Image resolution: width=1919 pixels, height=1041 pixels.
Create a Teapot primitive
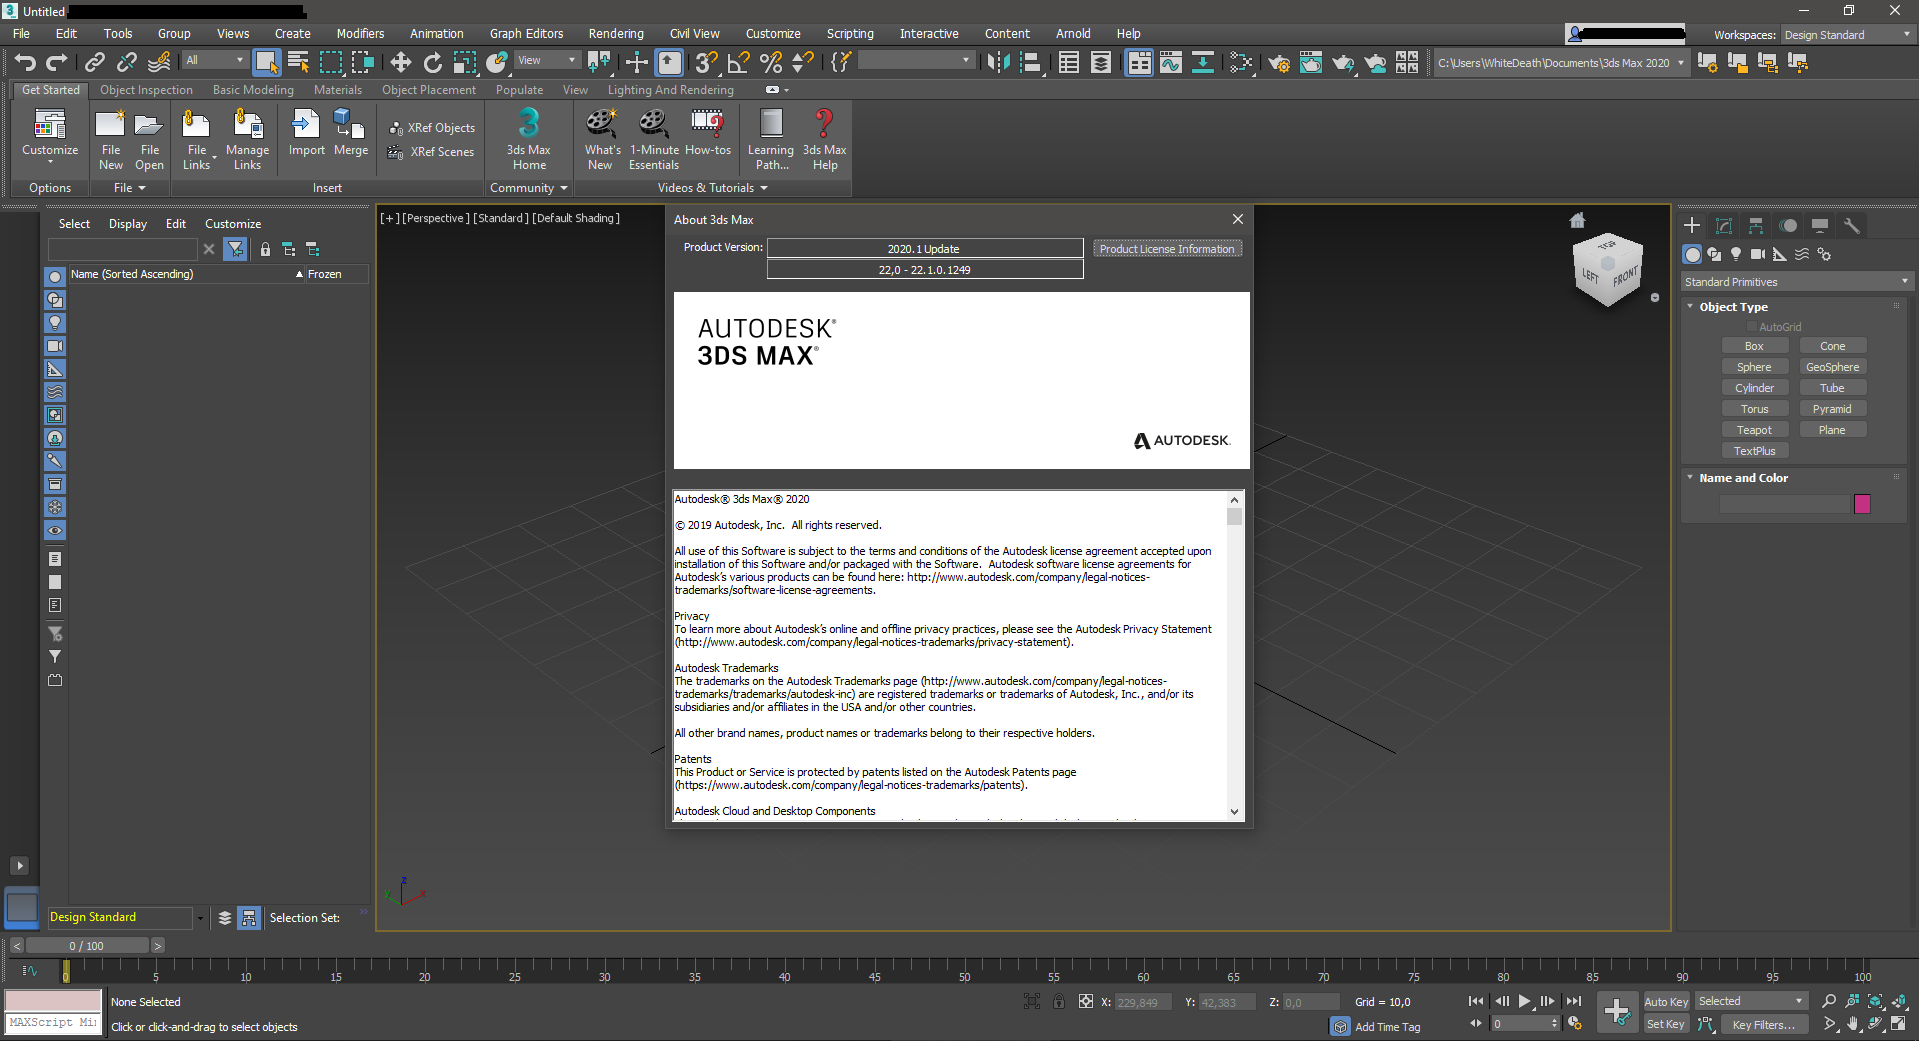(1754, 430)
